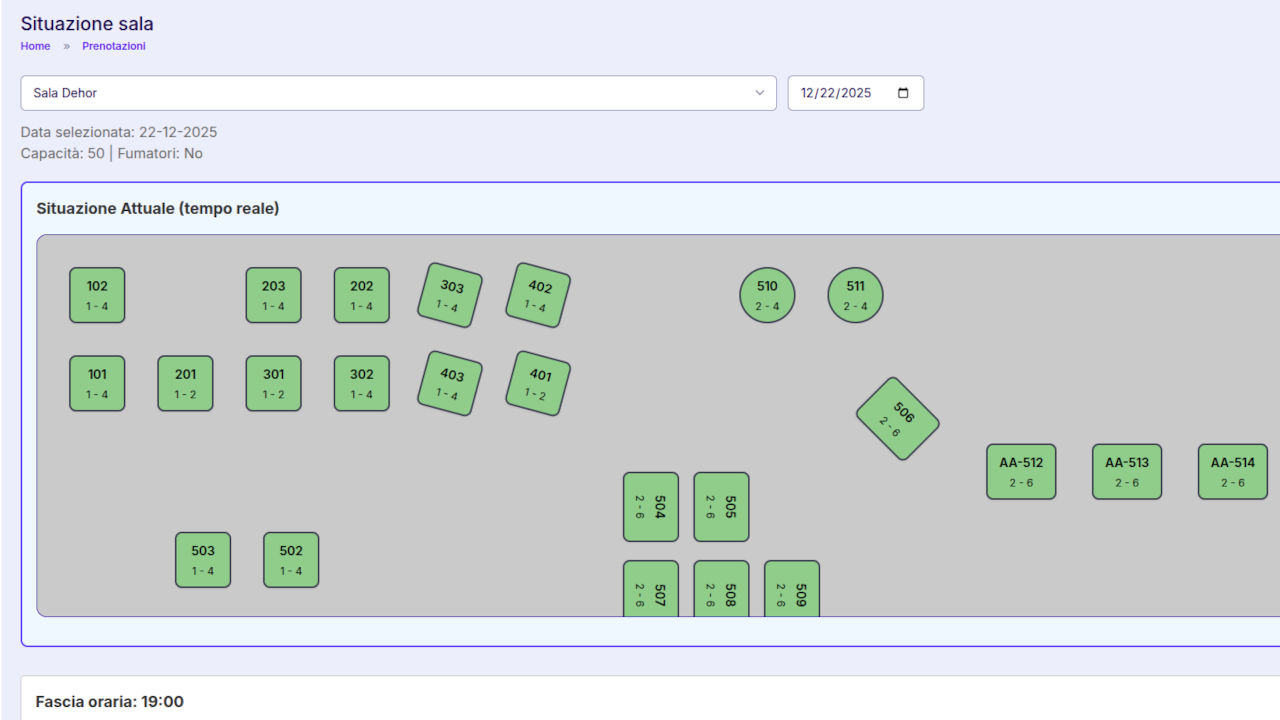Pick table 201 with 1-2 seats
The width and height of the screenshot is (1280, 720).
(x=185, y=383)
